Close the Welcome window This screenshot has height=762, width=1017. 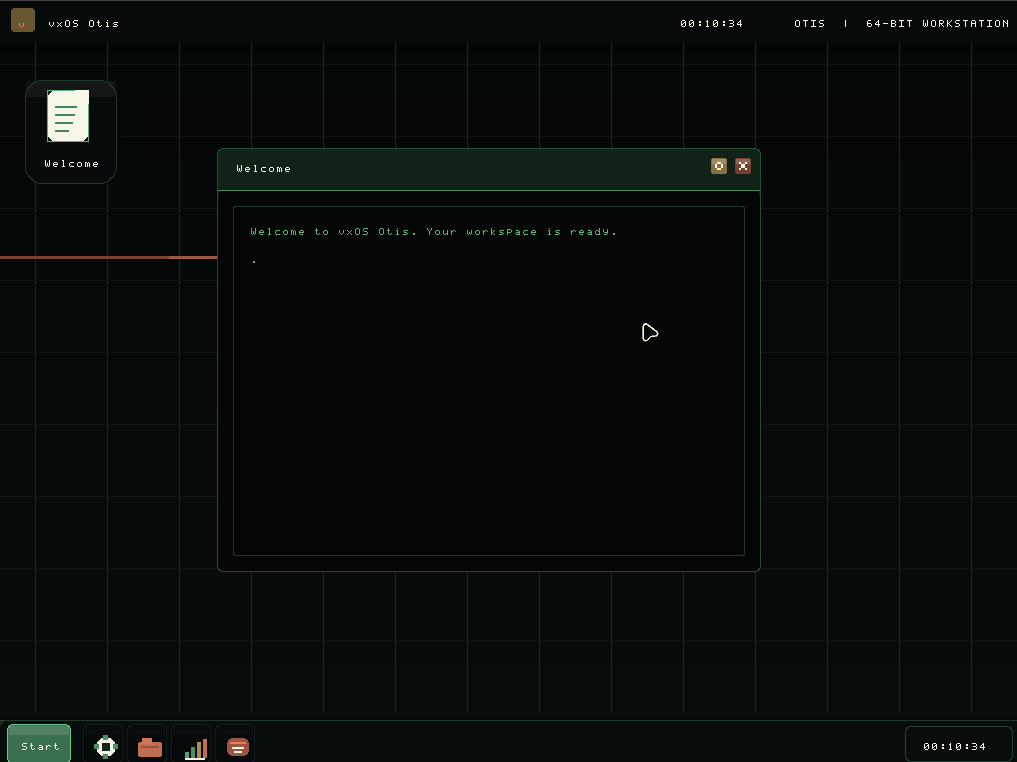(x=743, y=166)
